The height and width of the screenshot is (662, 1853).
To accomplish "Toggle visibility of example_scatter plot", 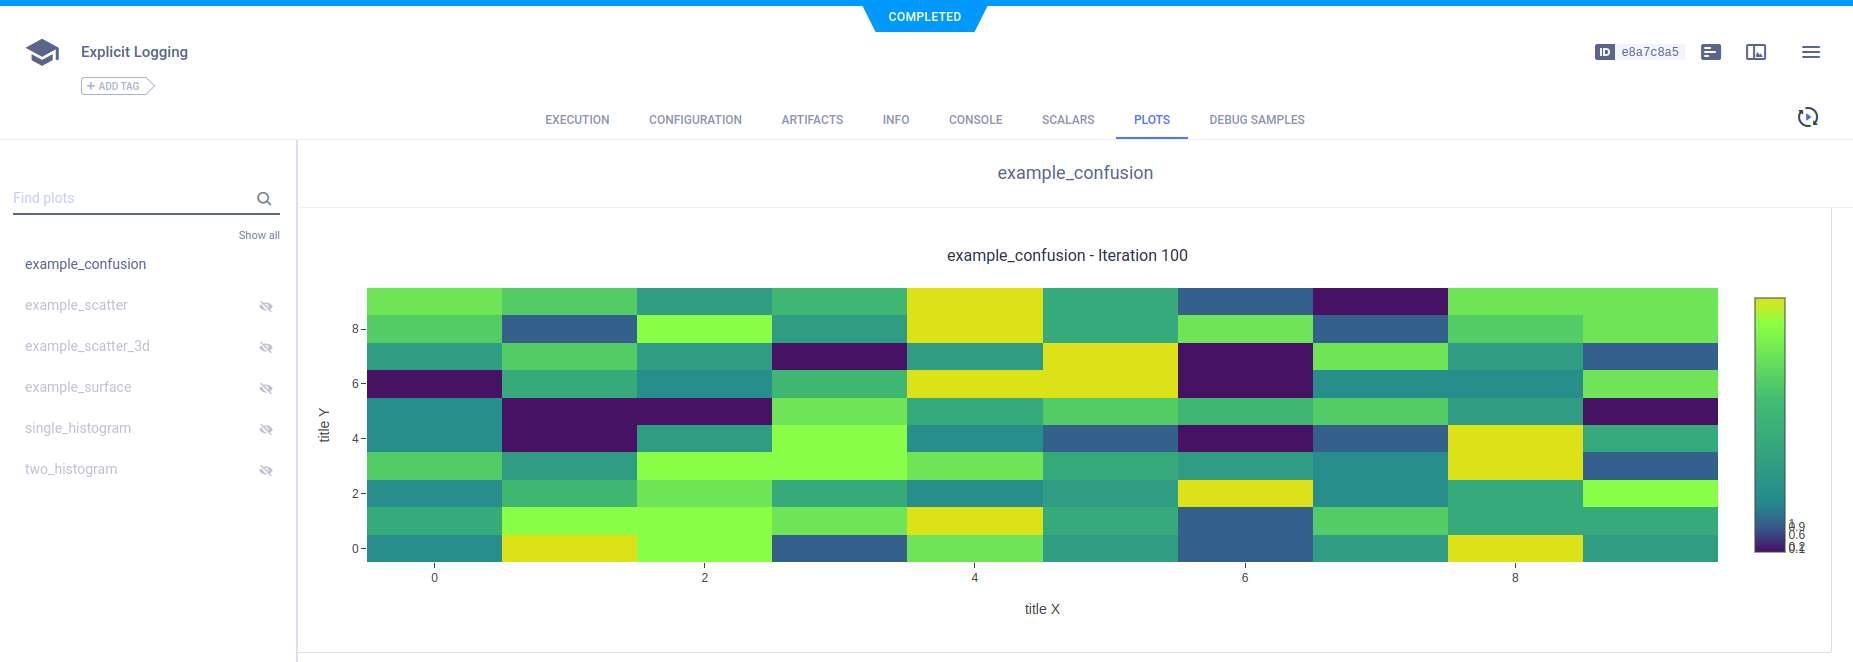I will point(266,306).
